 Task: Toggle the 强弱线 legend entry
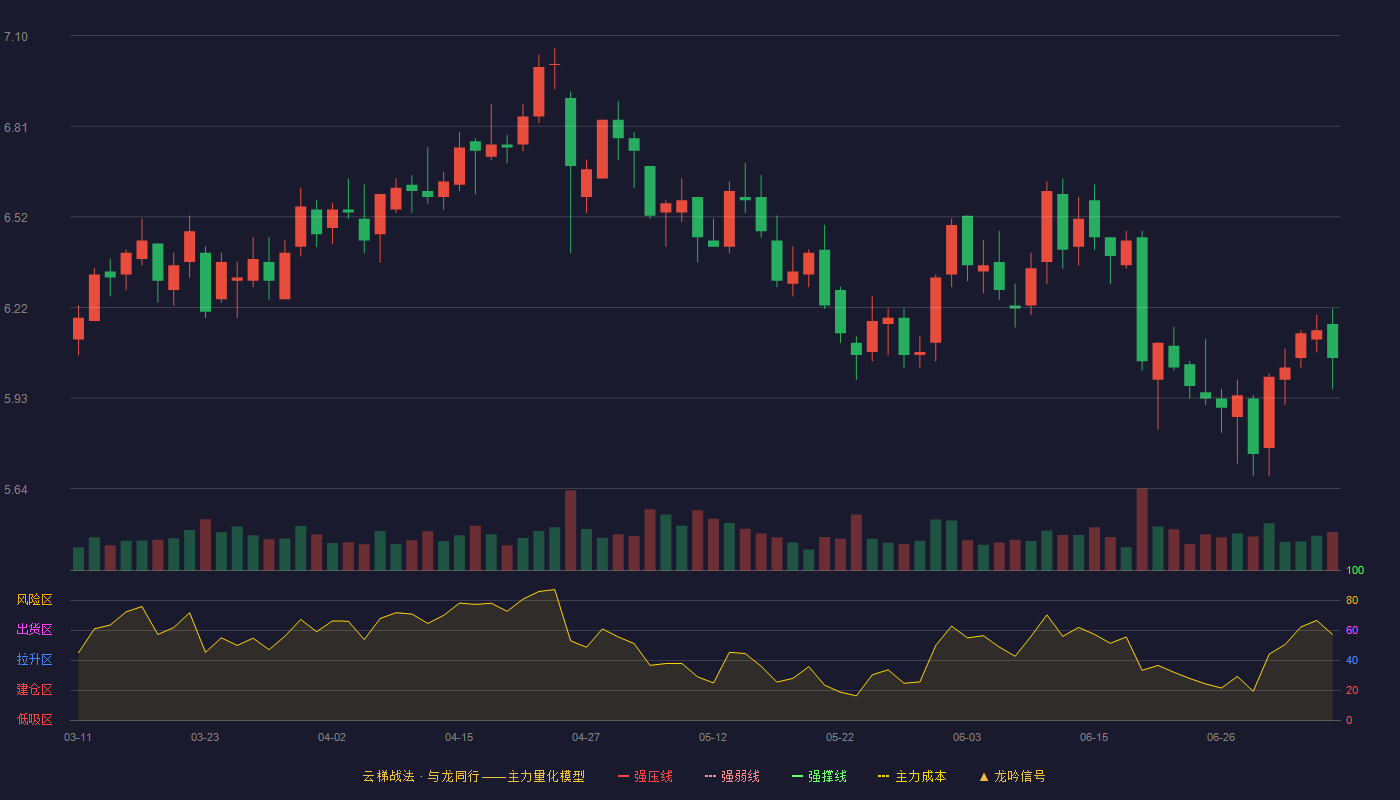coord(732,776)
